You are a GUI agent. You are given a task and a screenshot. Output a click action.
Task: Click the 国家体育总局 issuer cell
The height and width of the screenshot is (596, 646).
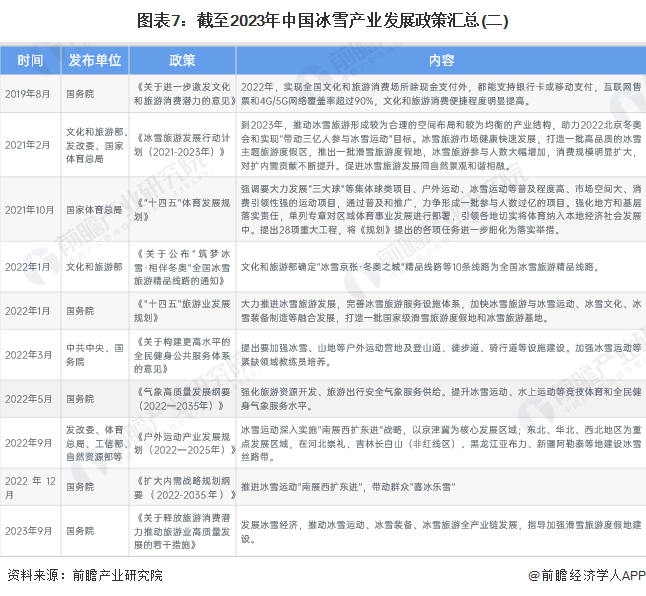coord(94,210)
